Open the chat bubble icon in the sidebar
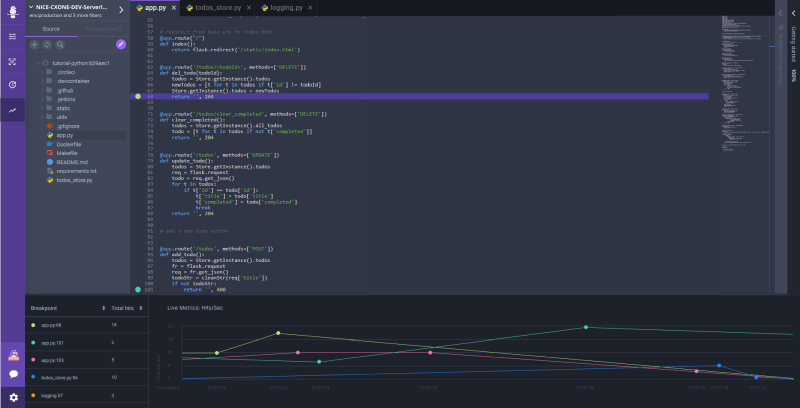The image size is (800, 408). [x=14, y=374]
